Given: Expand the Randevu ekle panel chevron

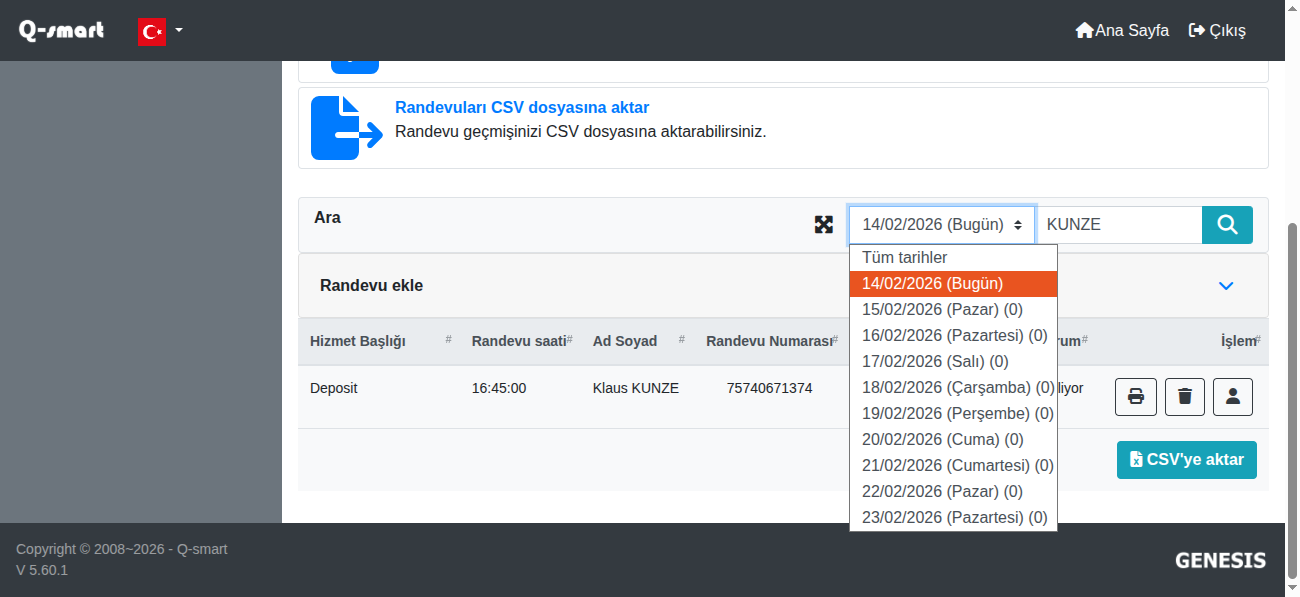Looking at the screenshot, I should coord(1226,286).
